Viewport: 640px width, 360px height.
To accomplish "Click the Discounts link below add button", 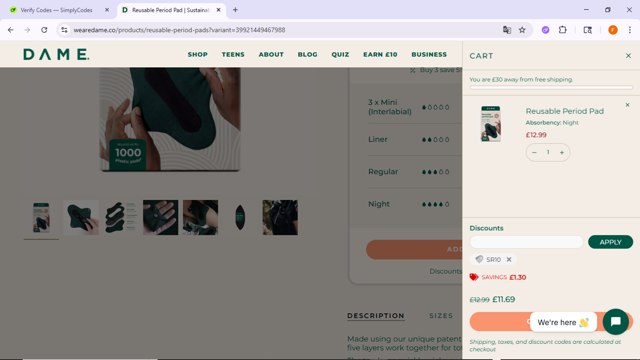I will pyautogui.click(x=445, y=271).
